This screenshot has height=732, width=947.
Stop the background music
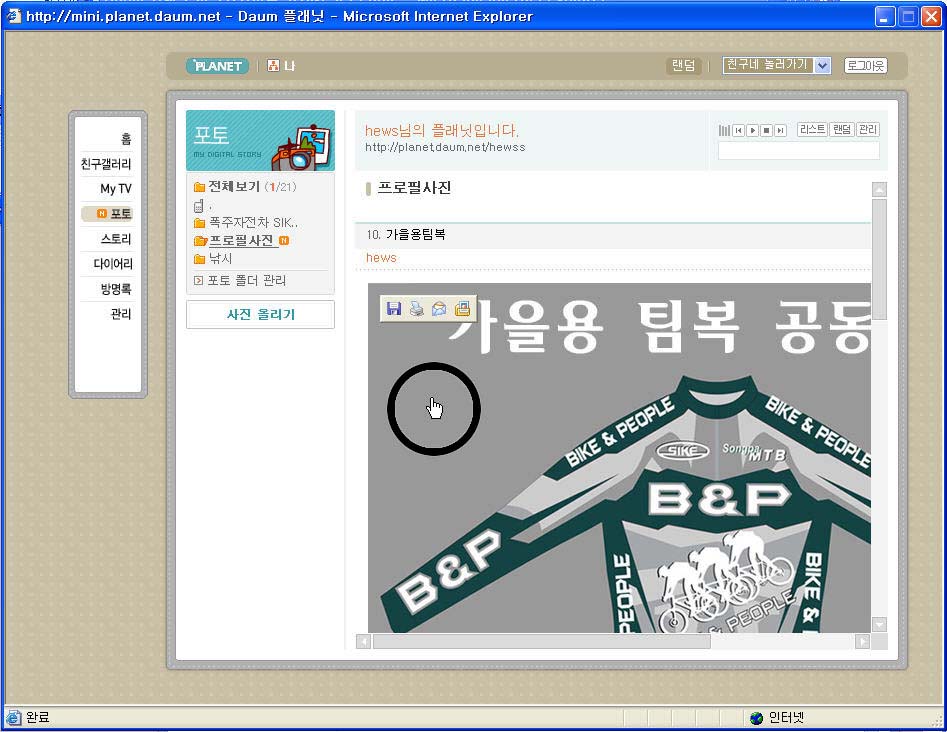[x=766, y=130]
